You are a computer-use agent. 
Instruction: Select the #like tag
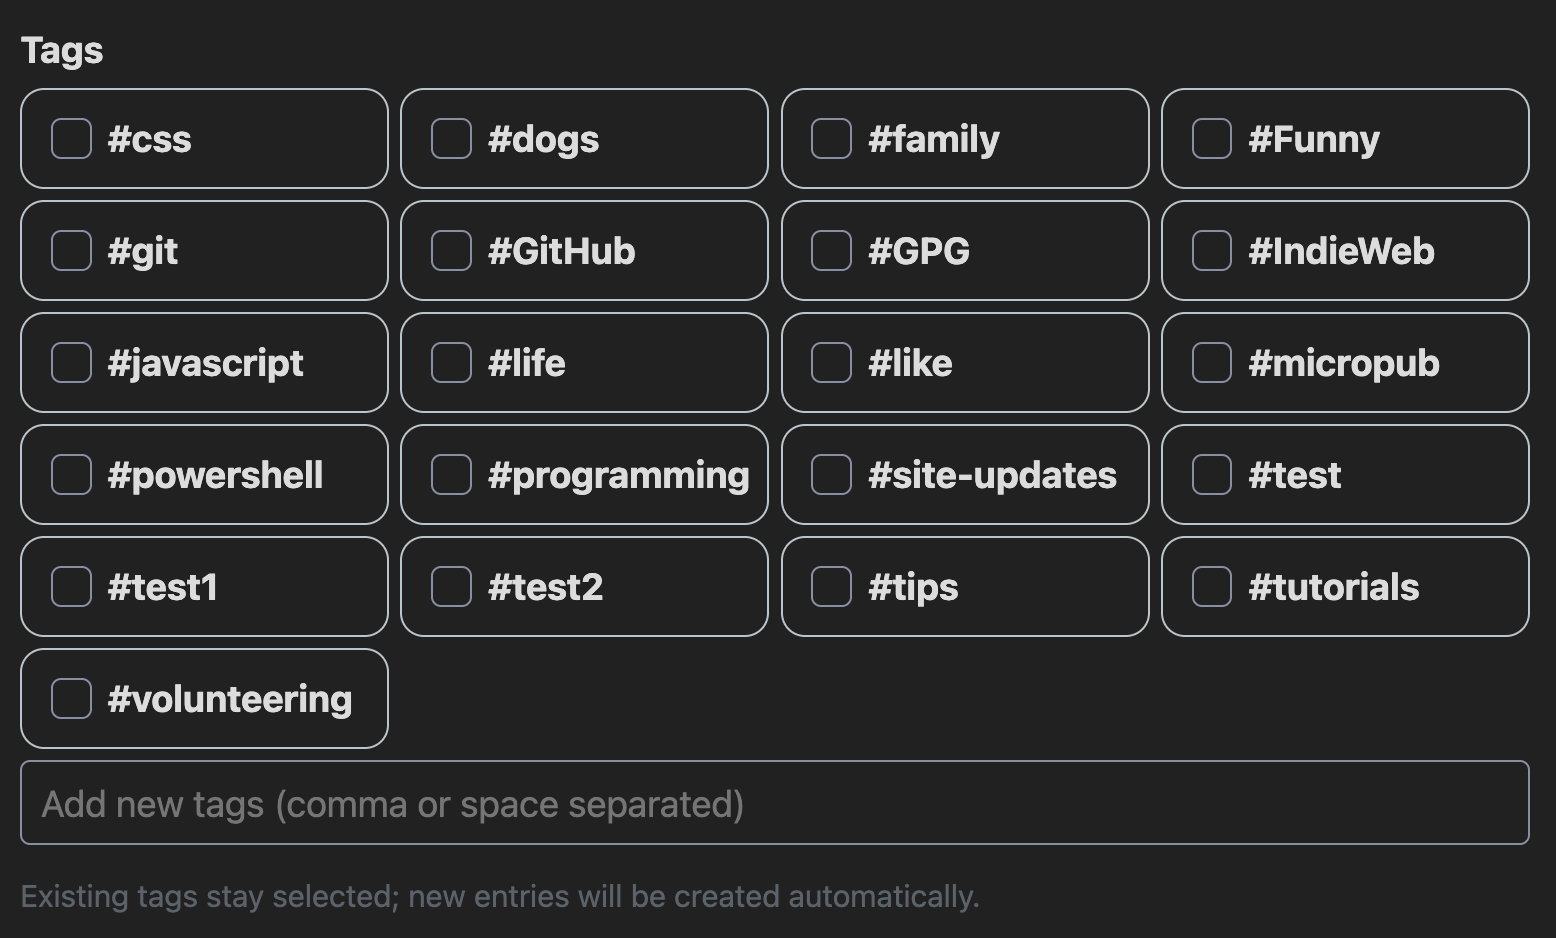(x=830, y=363)
